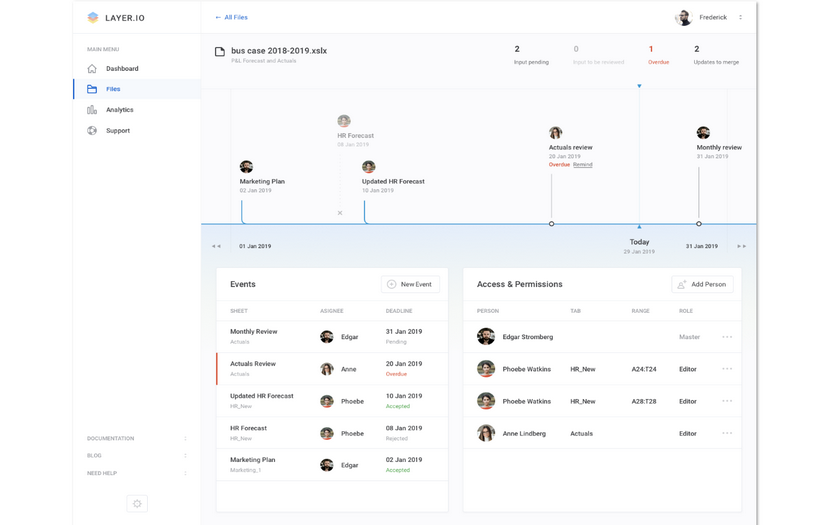This screenshot has width=825, height=525.
Task: Click the file document icon beside bus case
Action: click(x=220, y=52)
